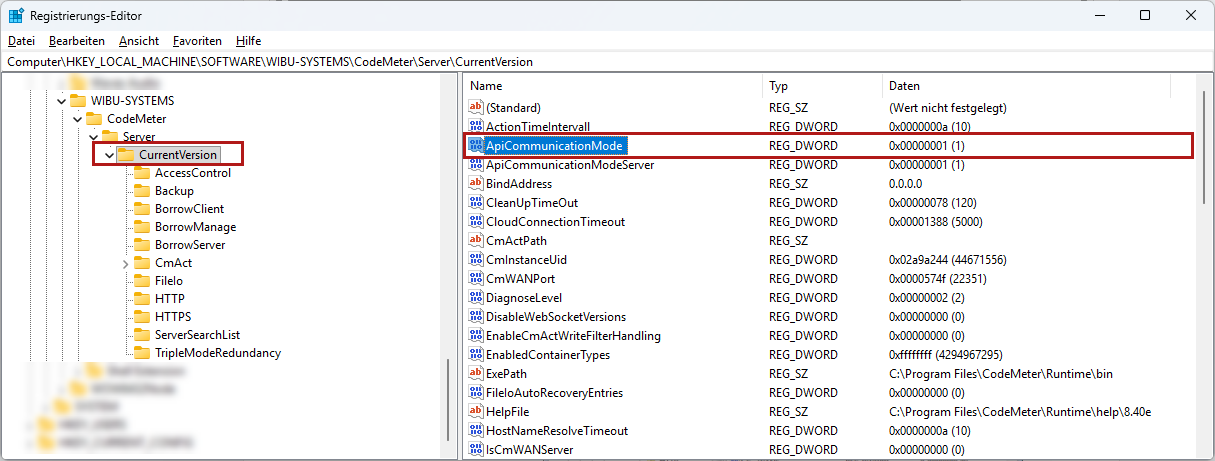Collapse the CodeMeter tree node
Screen dimensions: 1215x461
(77, 119)
